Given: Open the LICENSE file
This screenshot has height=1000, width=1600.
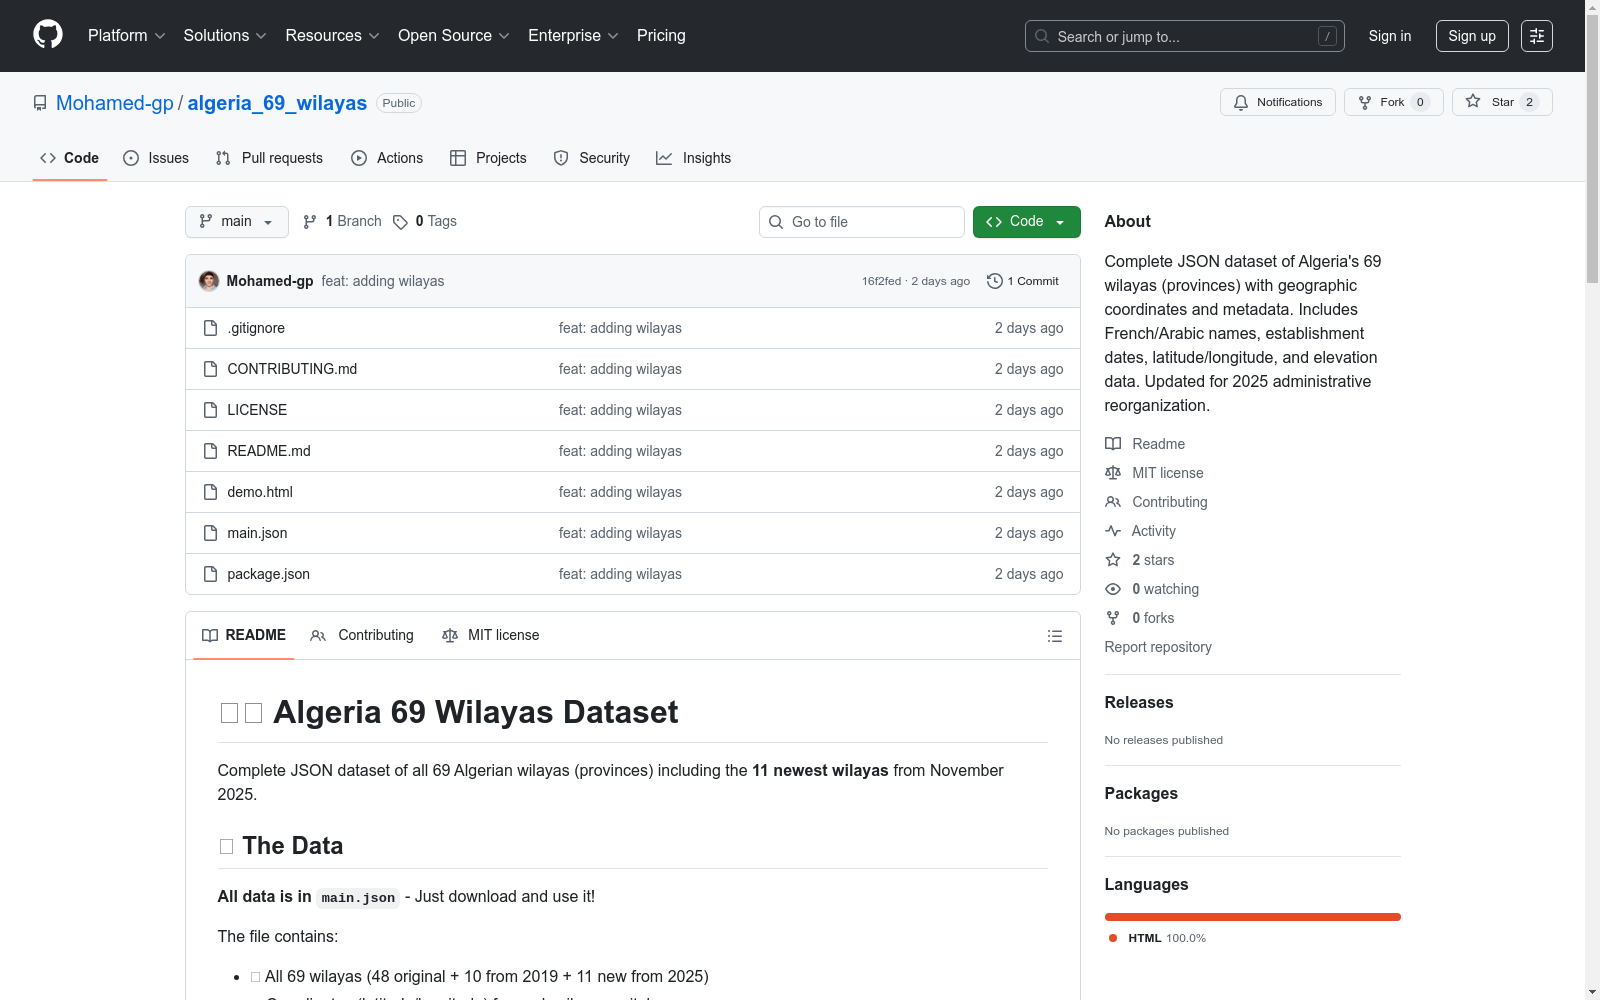Looking at the screenshot, I should 257,410.
